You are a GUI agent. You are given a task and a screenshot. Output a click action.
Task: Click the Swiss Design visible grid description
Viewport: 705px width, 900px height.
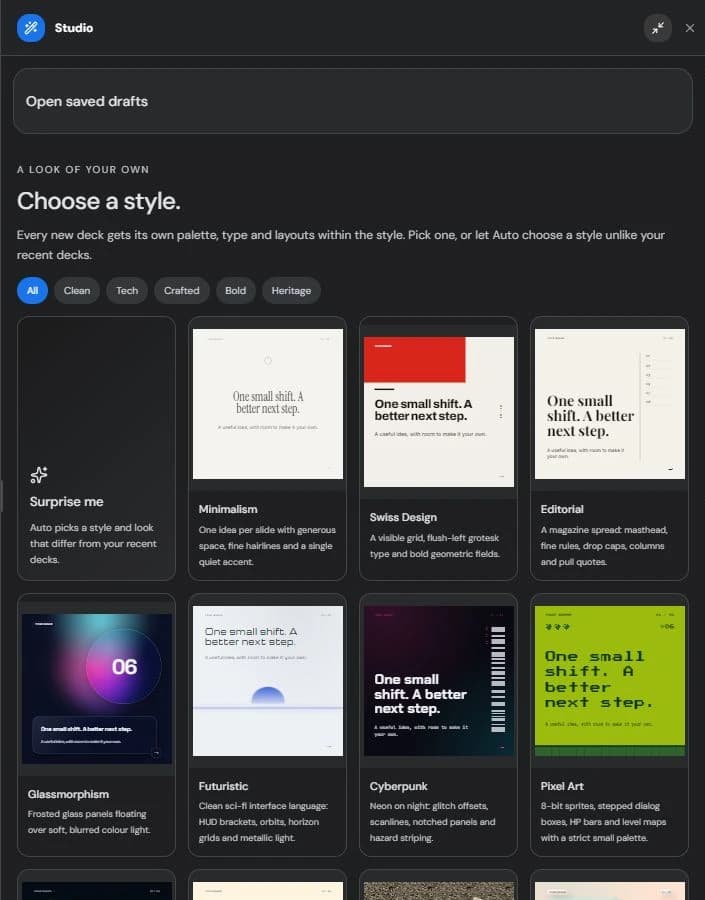(x=435, y=546)
